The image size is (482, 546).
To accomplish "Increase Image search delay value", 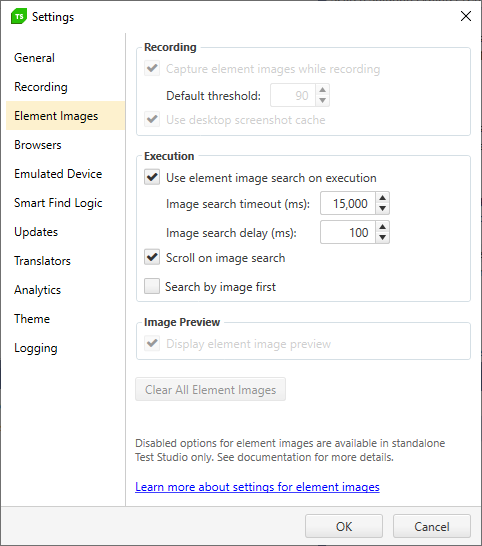I will click(382, 227).
